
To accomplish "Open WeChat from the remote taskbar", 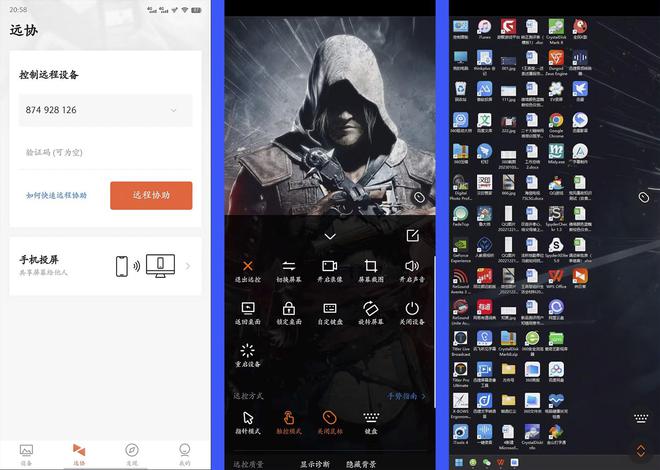I will tap(486, 463).
